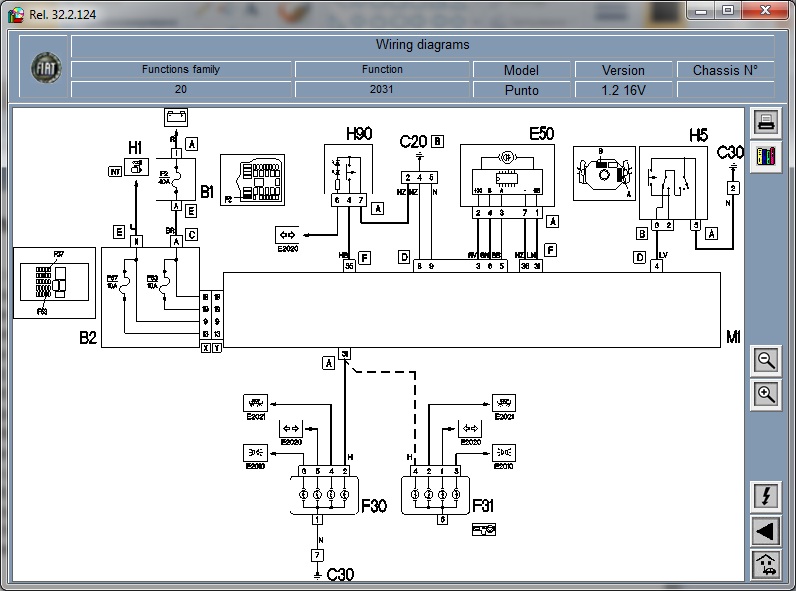Select the Version field 1.2 16V
Screen dimensions: 796x591
(x=623, y=90)
